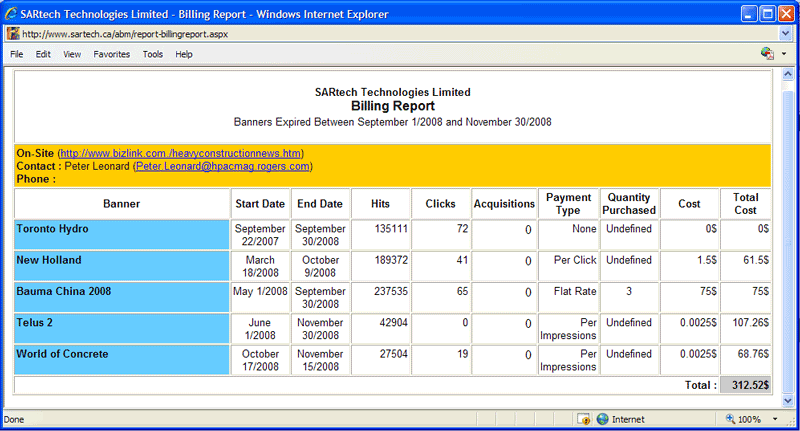Click the Clicks column header

[440, 204]
